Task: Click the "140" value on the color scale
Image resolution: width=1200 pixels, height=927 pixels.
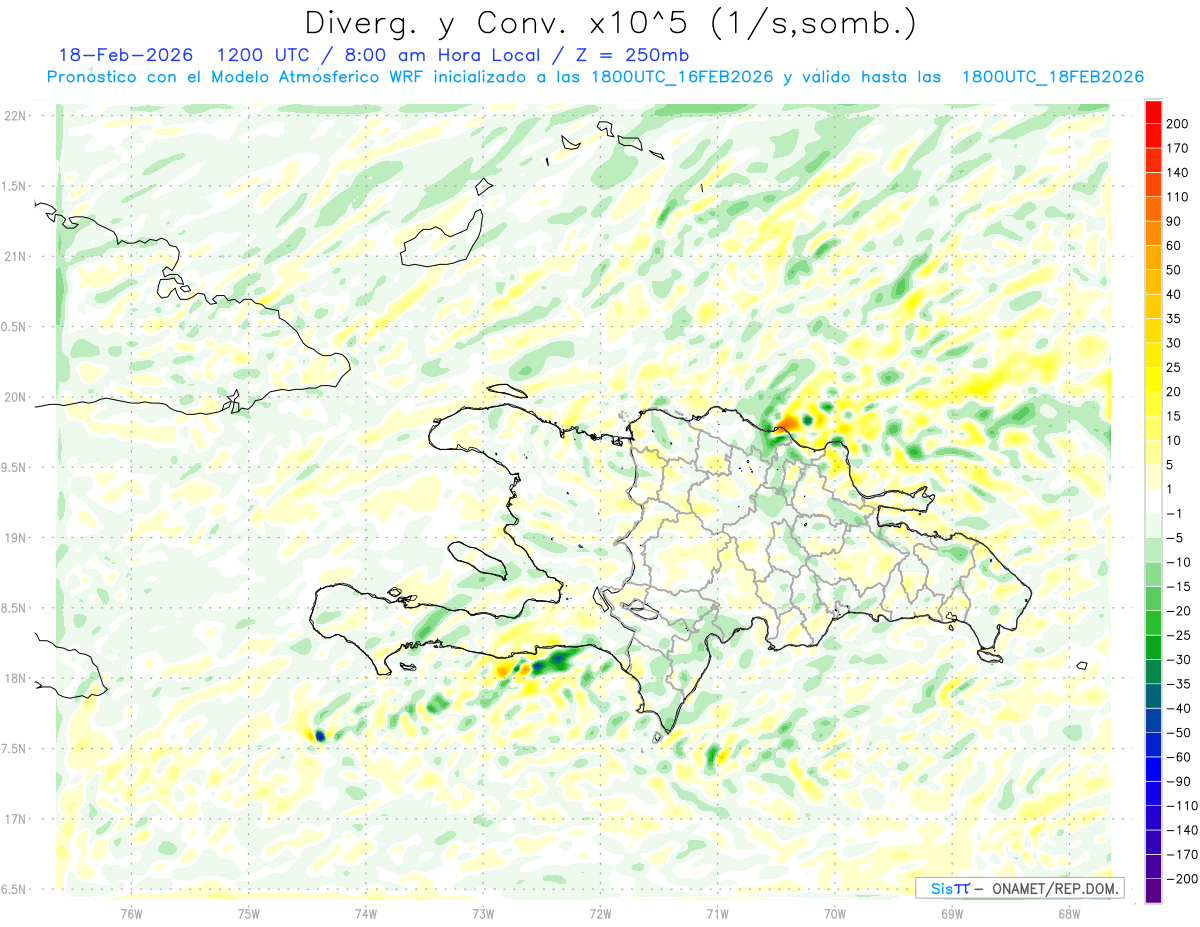Action: (x=1179, y=172)
